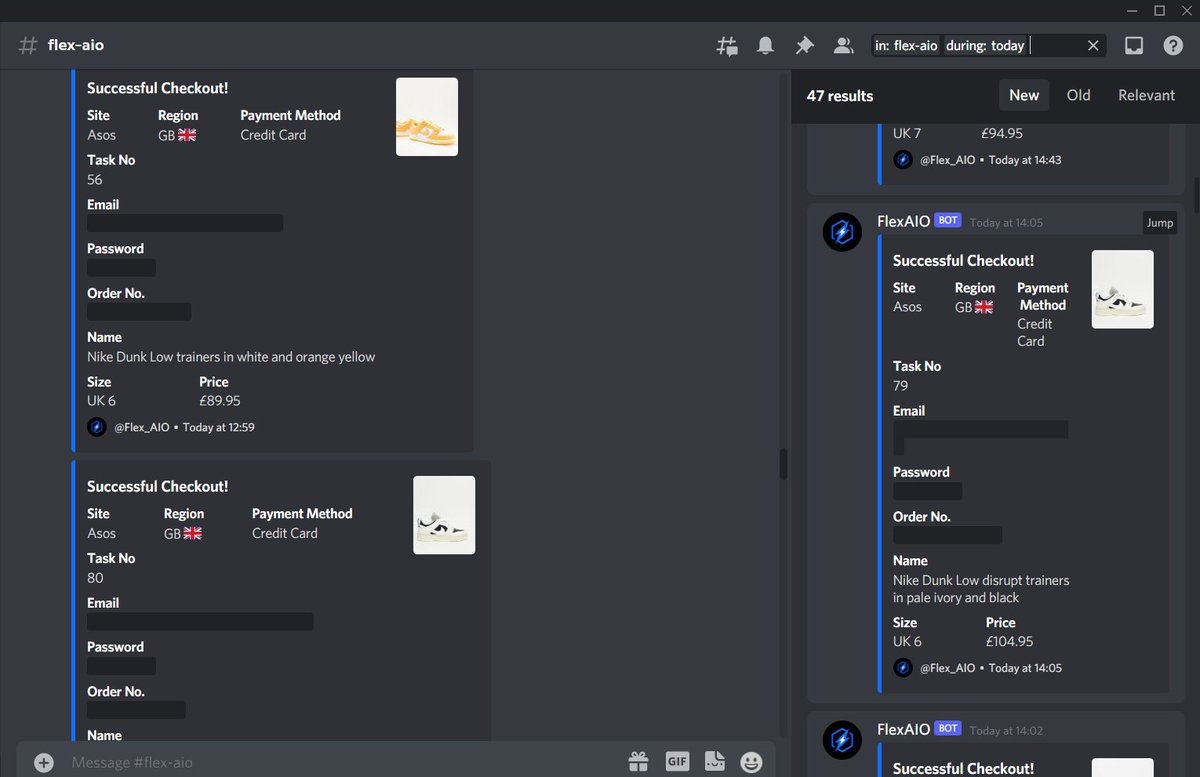Image resolution: width=1200 pixels, height=777 pixels.
Task: Click Task No value 56
Action: 95,179
